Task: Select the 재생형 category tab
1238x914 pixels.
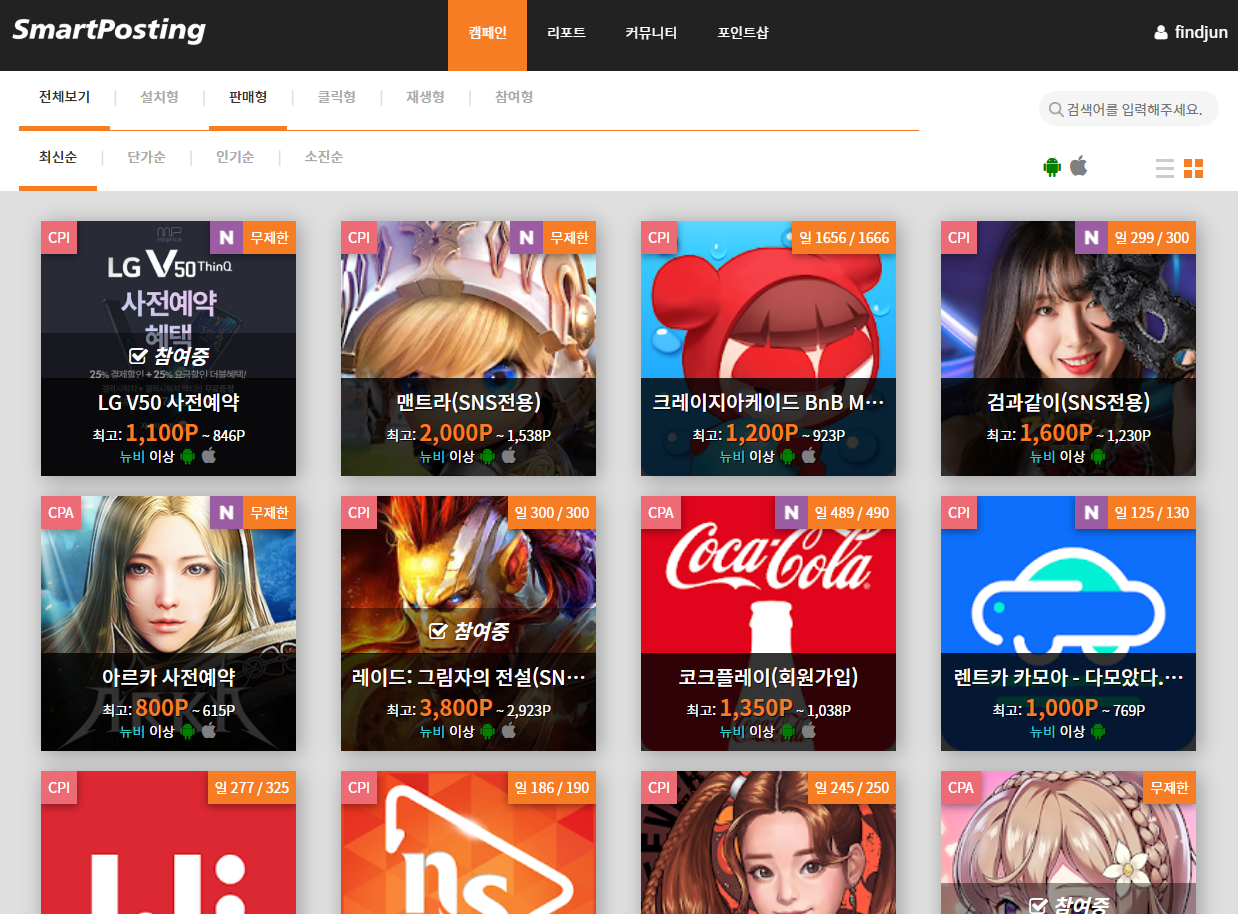Action: (x=425, y=97)
